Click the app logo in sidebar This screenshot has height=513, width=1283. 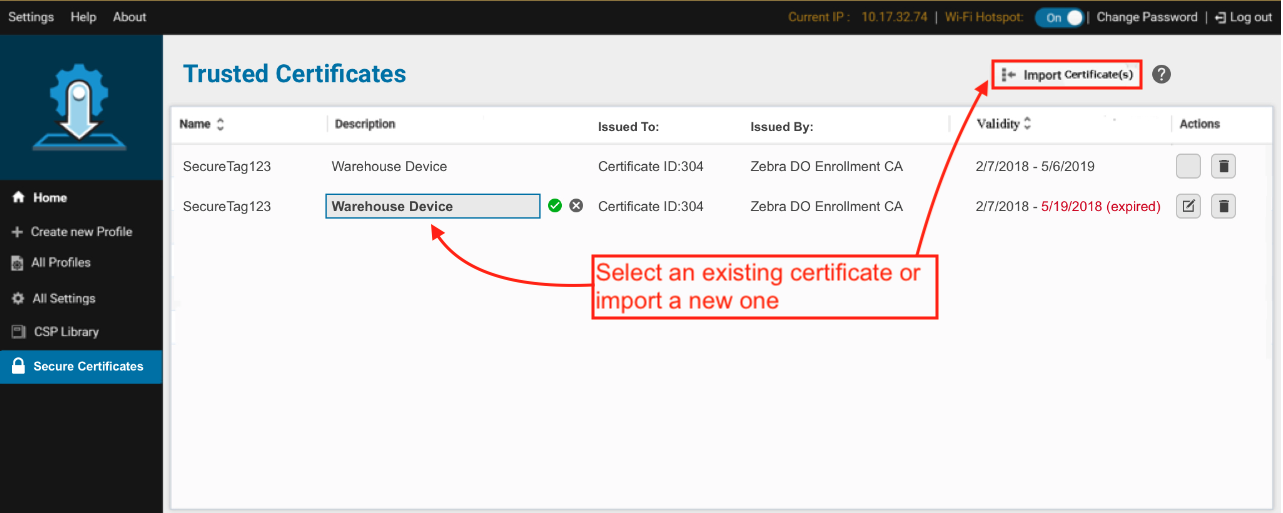click(x=80, y=107)
